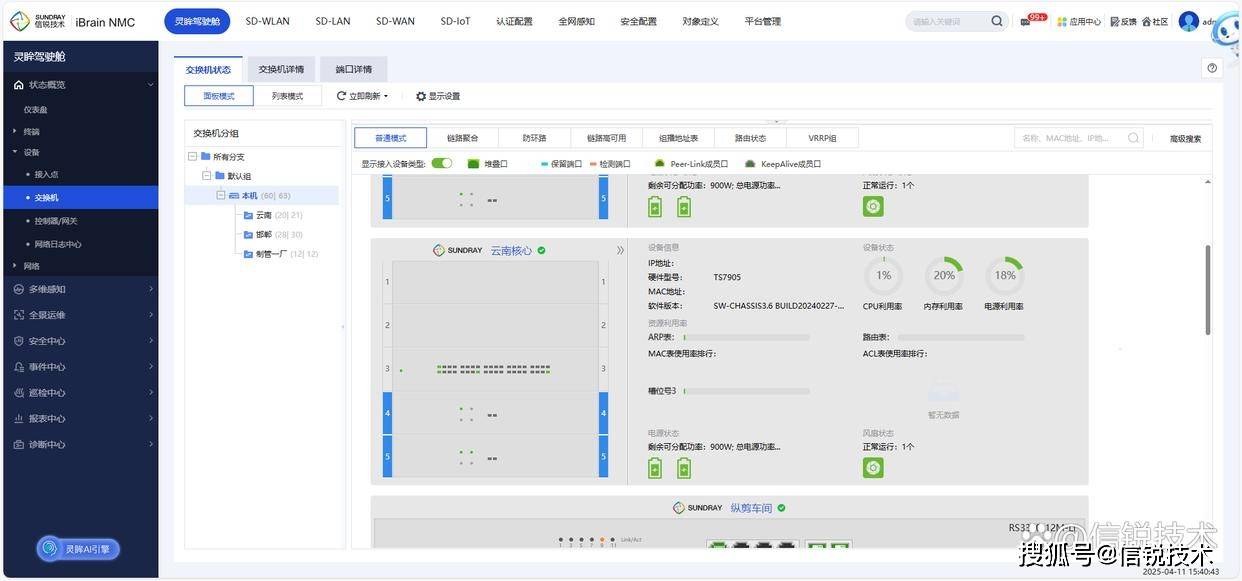
Task: Open the 社区 community link
Action: tap(1155, 21)
